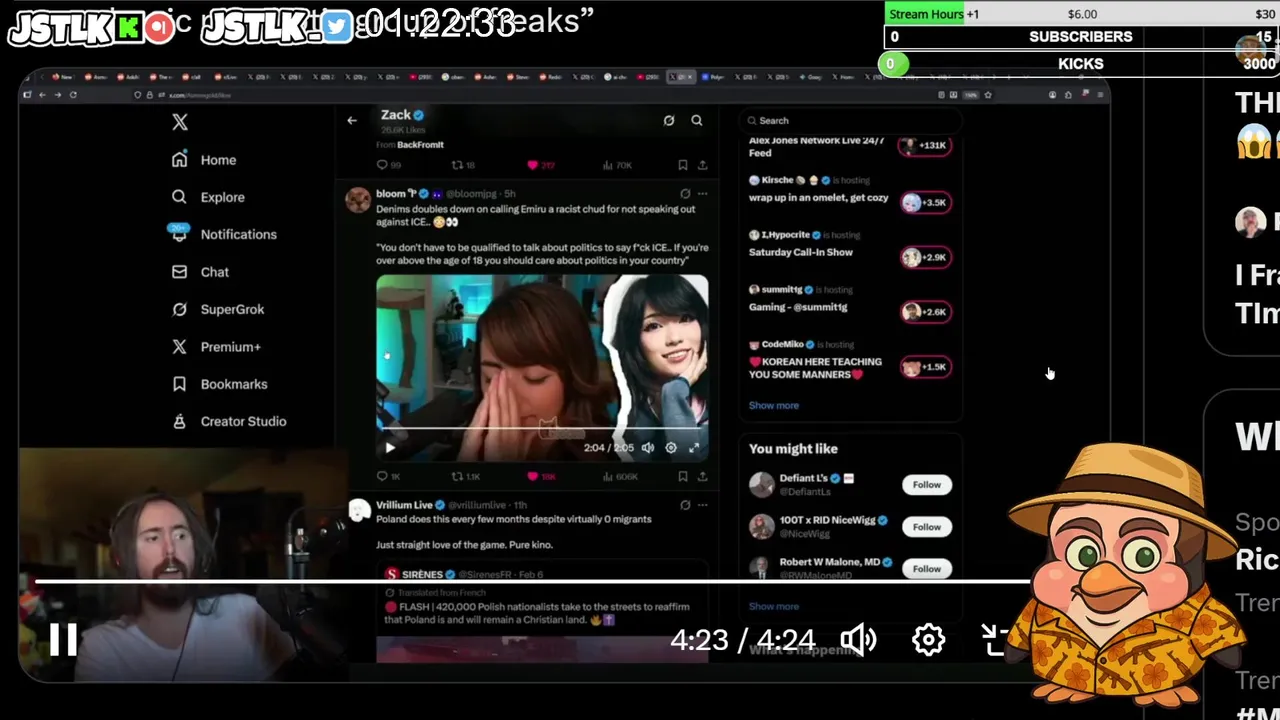Join summit1g's +2.6K Gaming space
This screenshot has height=720, width=1280.
[925, 312]
